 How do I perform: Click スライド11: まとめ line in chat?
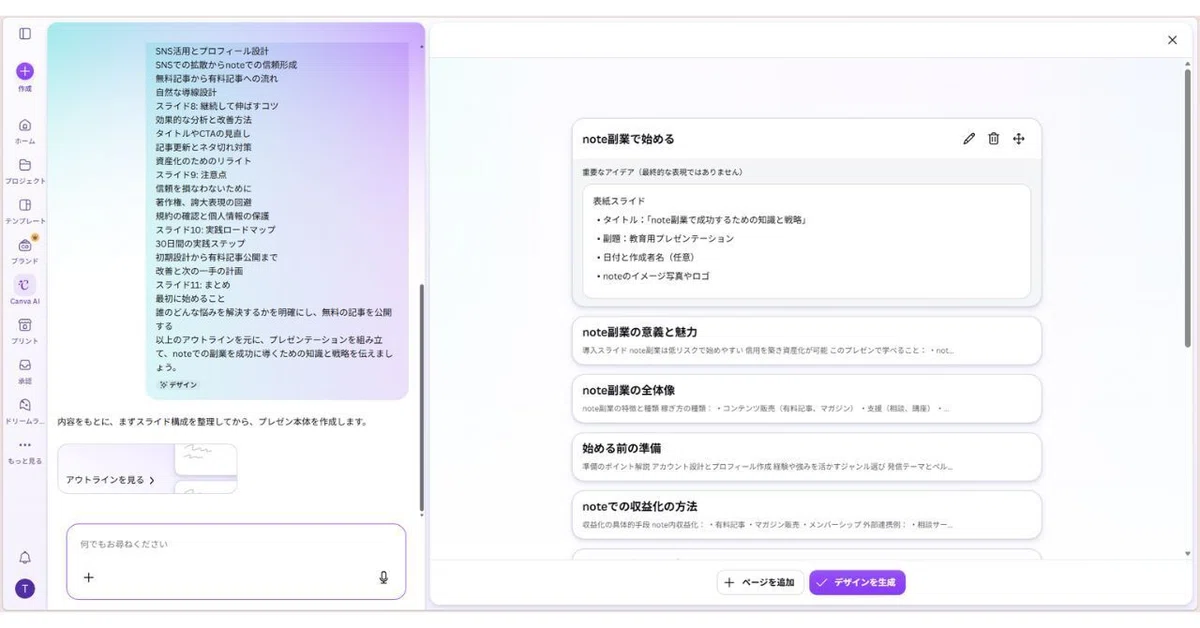point(192,285)
